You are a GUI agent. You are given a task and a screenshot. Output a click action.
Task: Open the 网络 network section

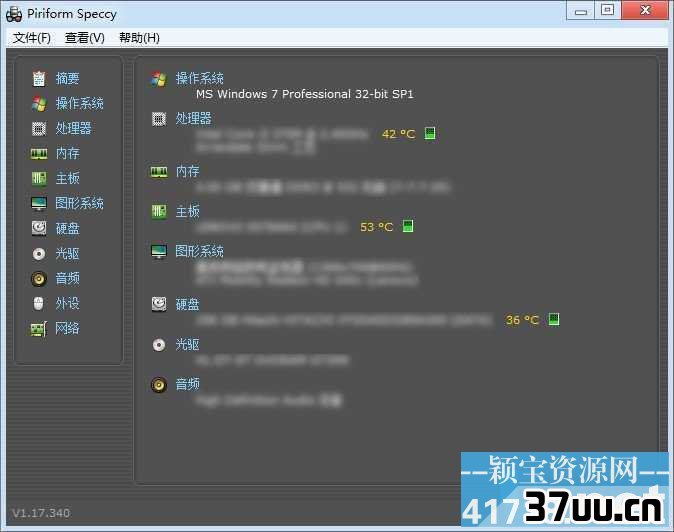[67, 329]
